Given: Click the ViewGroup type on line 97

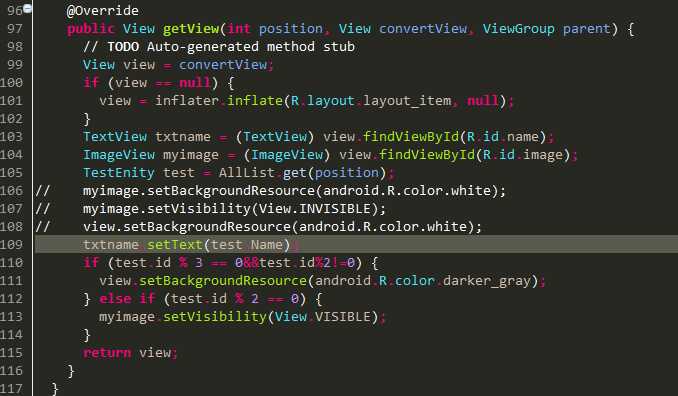Looking at the screenshot, I should pos(518,29).
